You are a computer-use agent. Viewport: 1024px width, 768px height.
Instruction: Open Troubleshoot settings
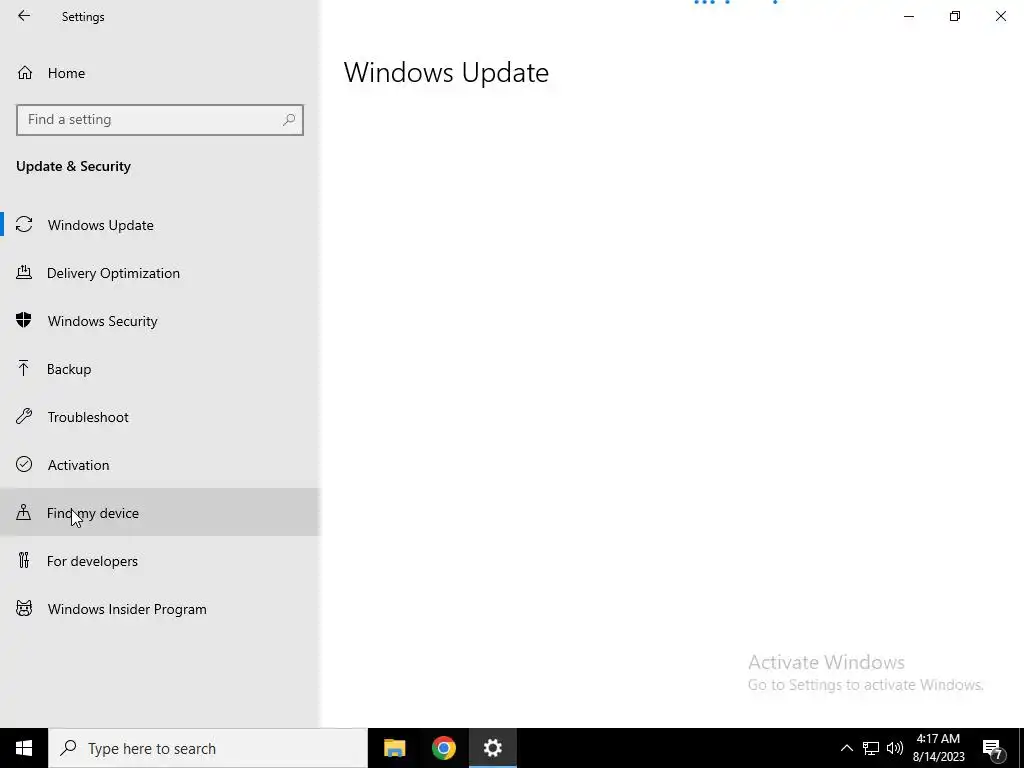point(160,417)
